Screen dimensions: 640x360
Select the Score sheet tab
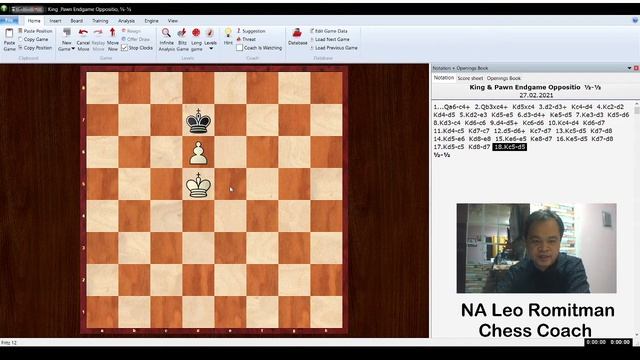pos(470,78)
